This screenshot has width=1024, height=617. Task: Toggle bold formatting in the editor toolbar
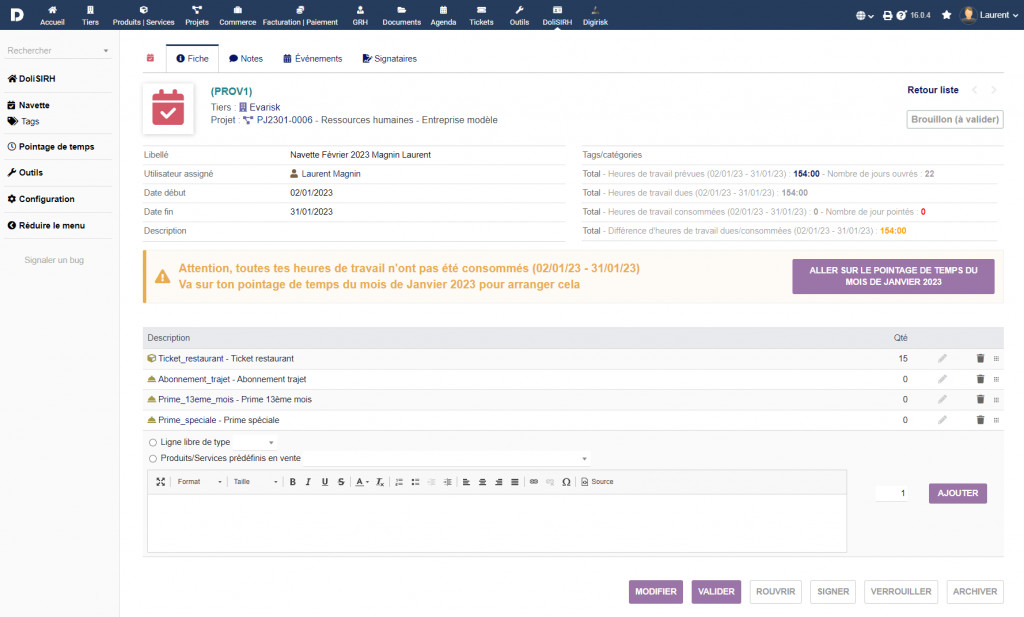pyautogui.click(x=293, y=482)
